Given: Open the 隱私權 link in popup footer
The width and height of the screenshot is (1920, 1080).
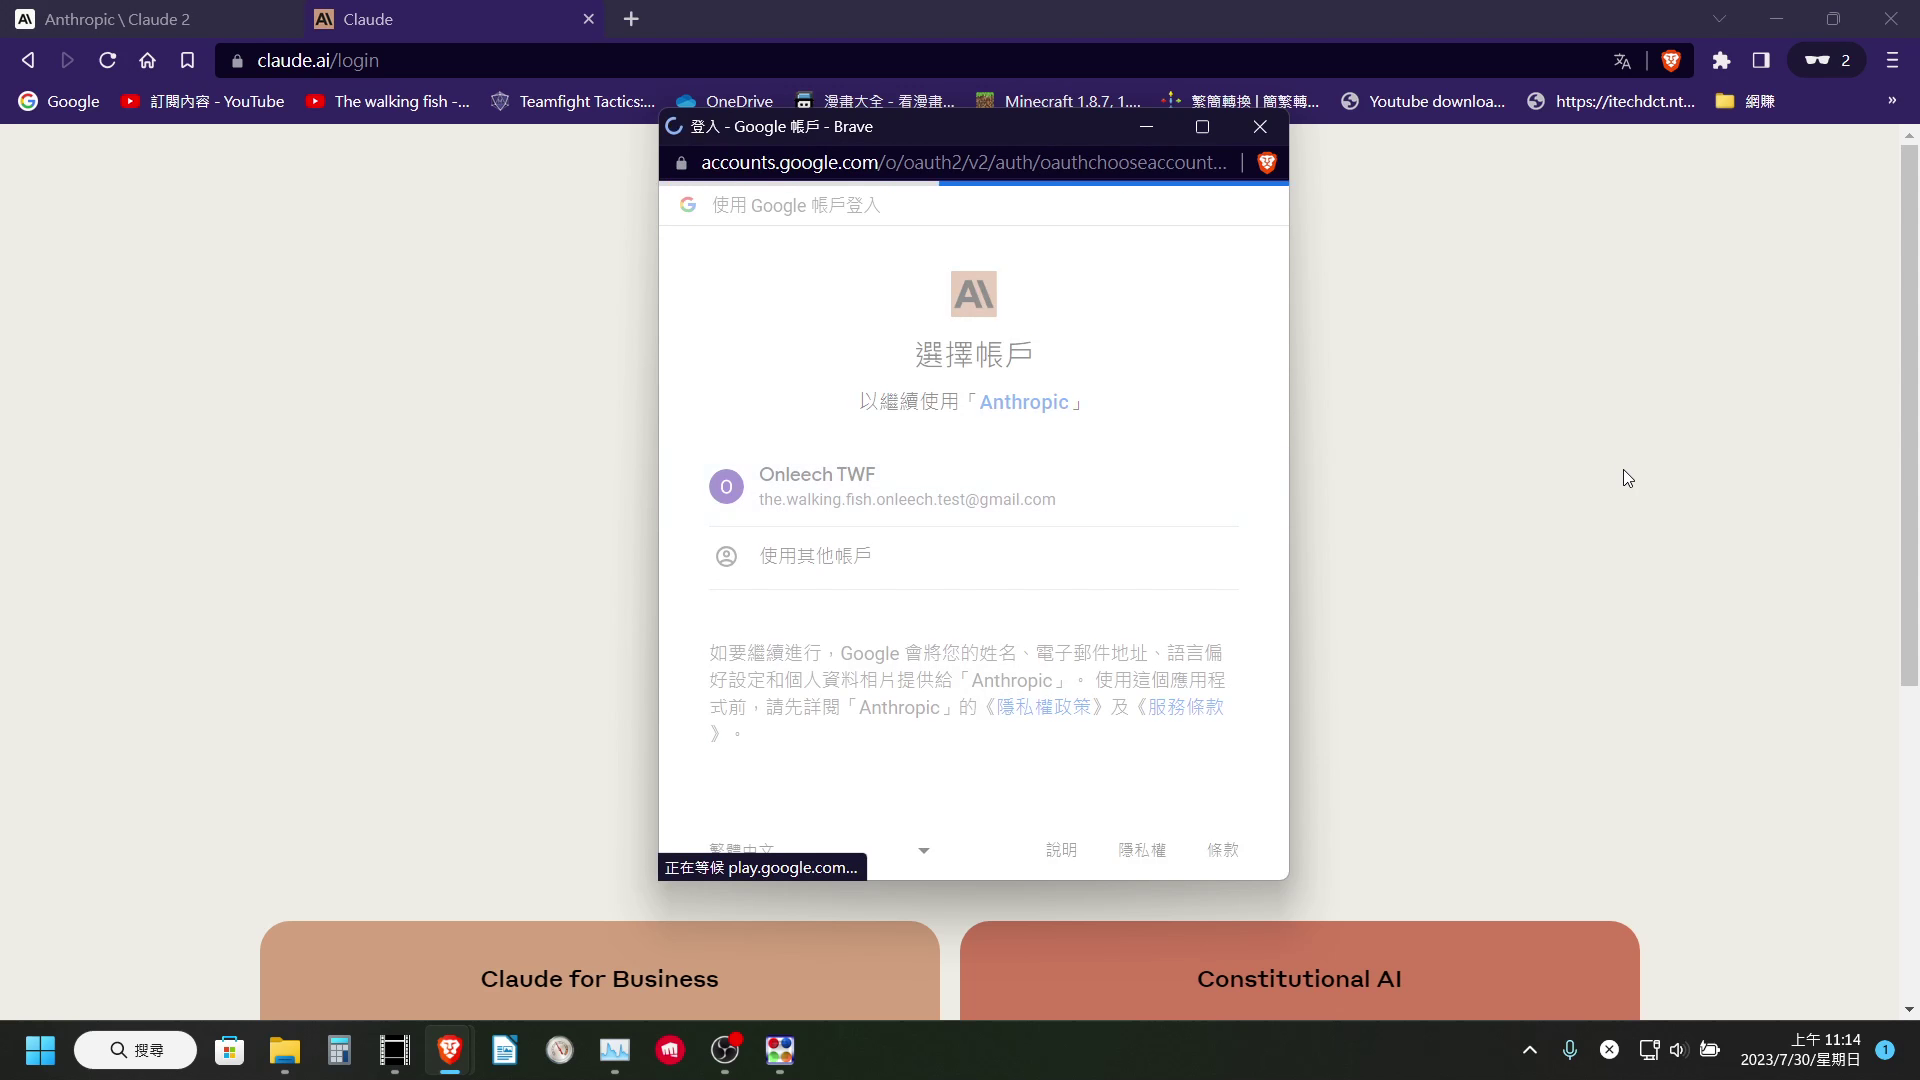Looking at the screenshot, I should pos(1142,850).
